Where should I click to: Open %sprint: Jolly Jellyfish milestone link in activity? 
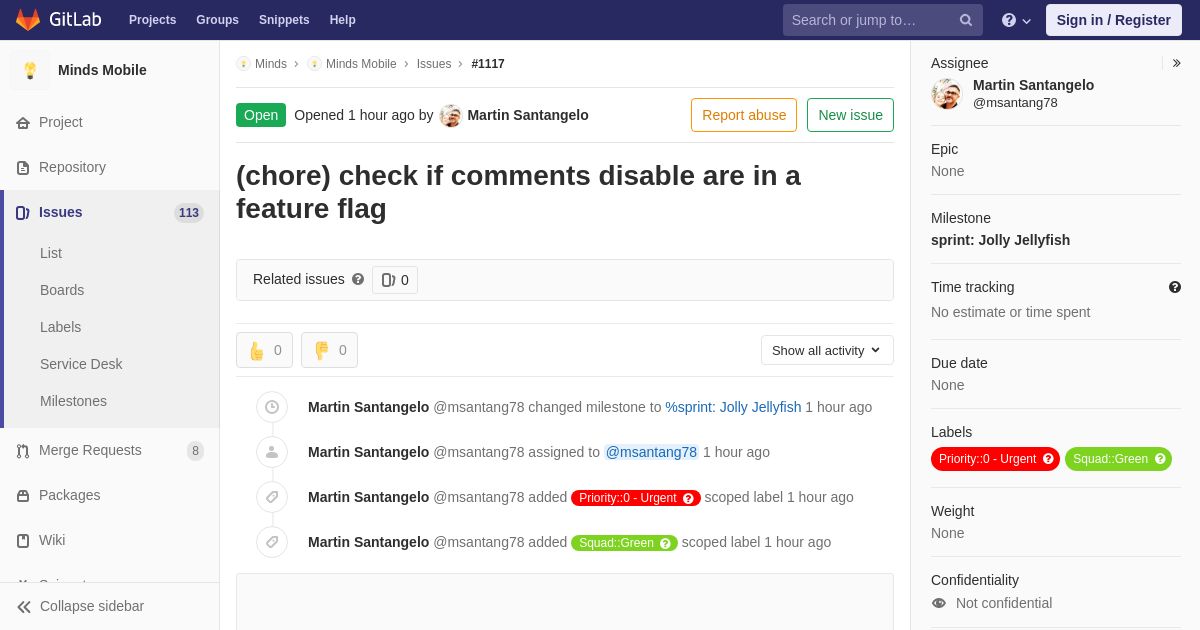pos(733,407)
